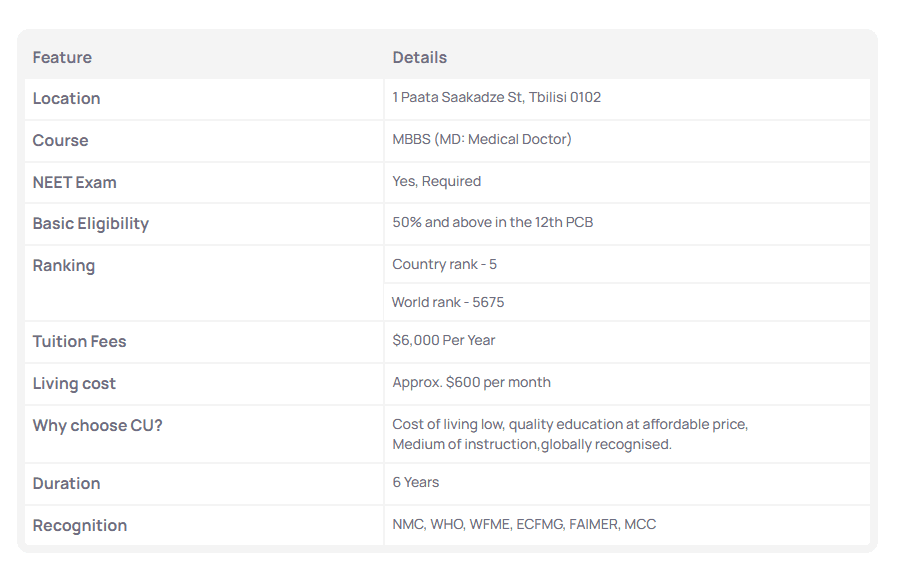
Task: Select the Basic Eligibility label
Action: tap(90, 224)
